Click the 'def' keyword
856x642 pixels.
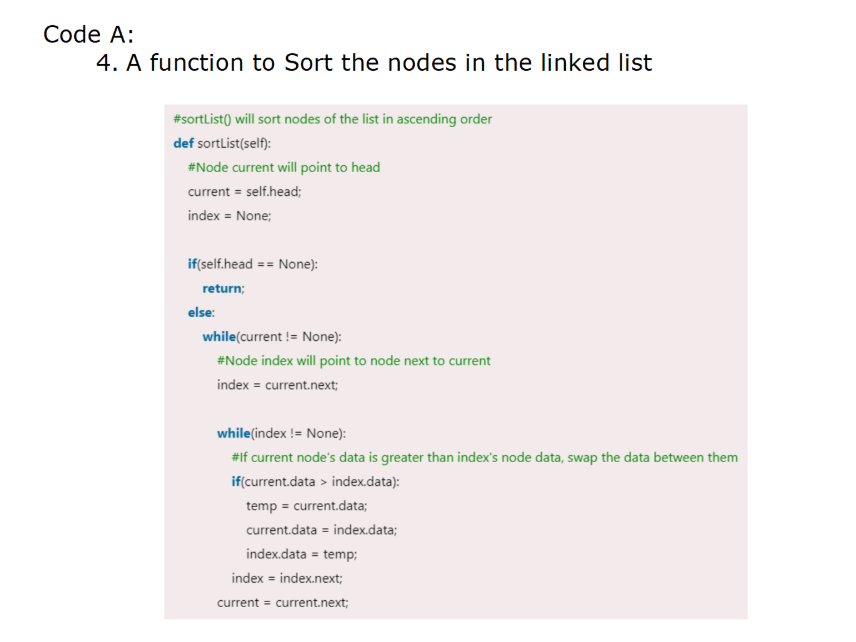183,143
